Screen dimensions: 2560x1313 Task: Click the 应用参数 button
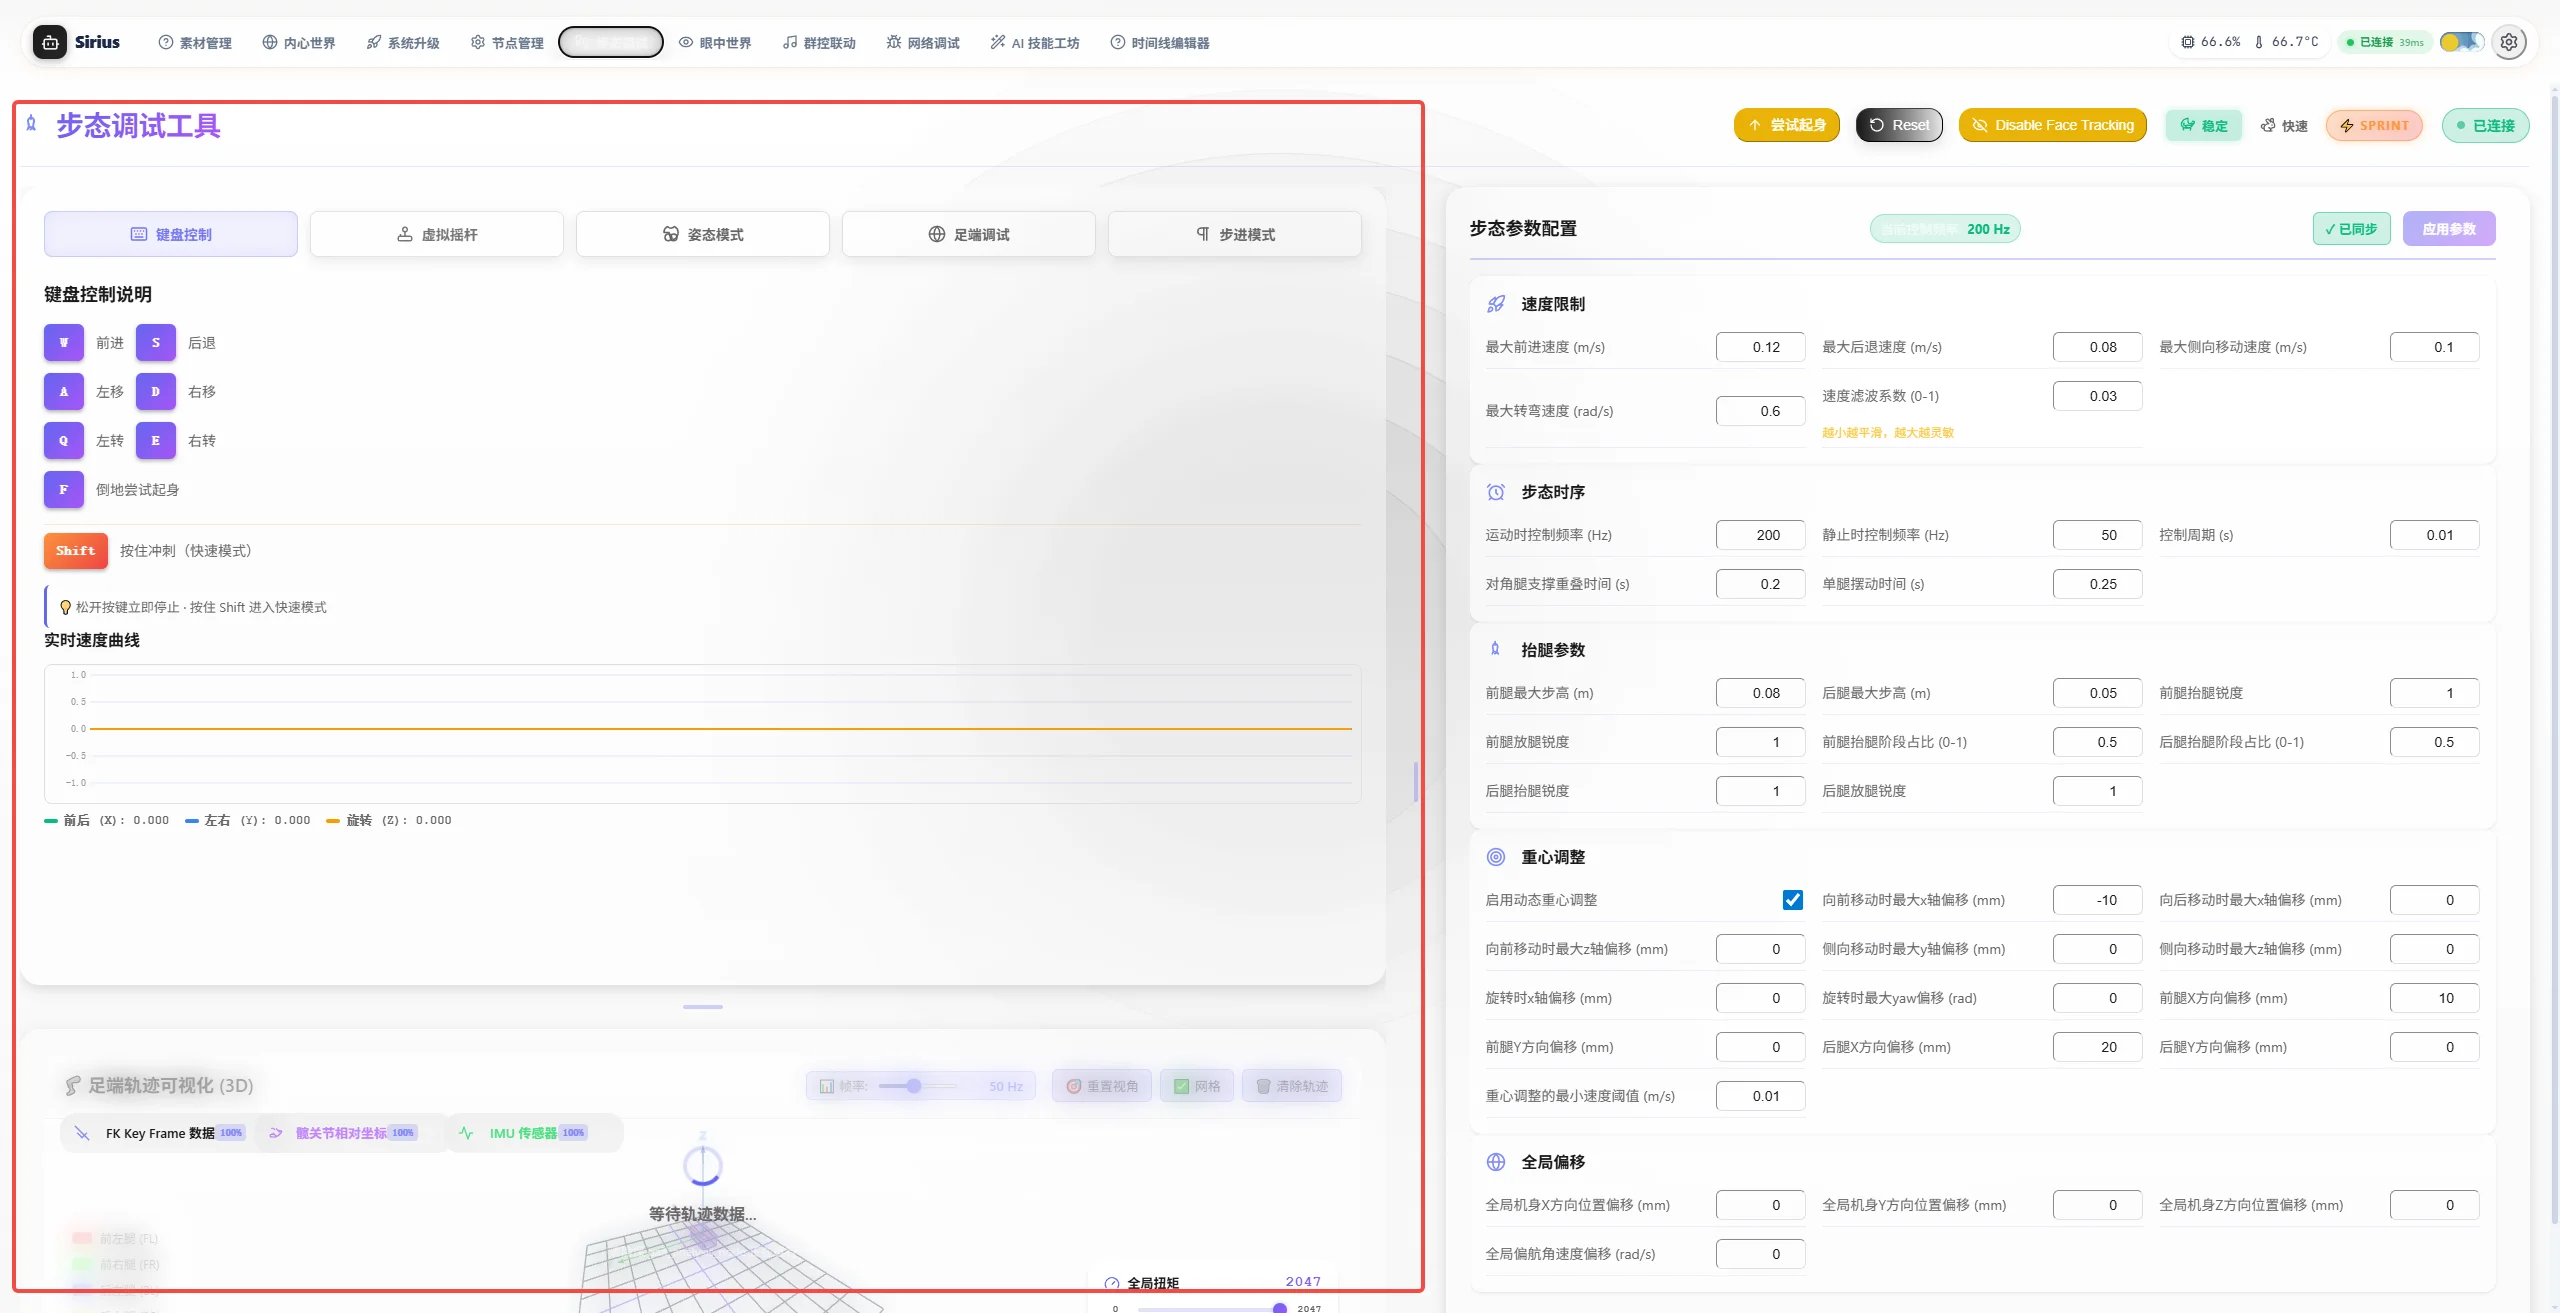pyautogui.click(x=2449, y=229)
